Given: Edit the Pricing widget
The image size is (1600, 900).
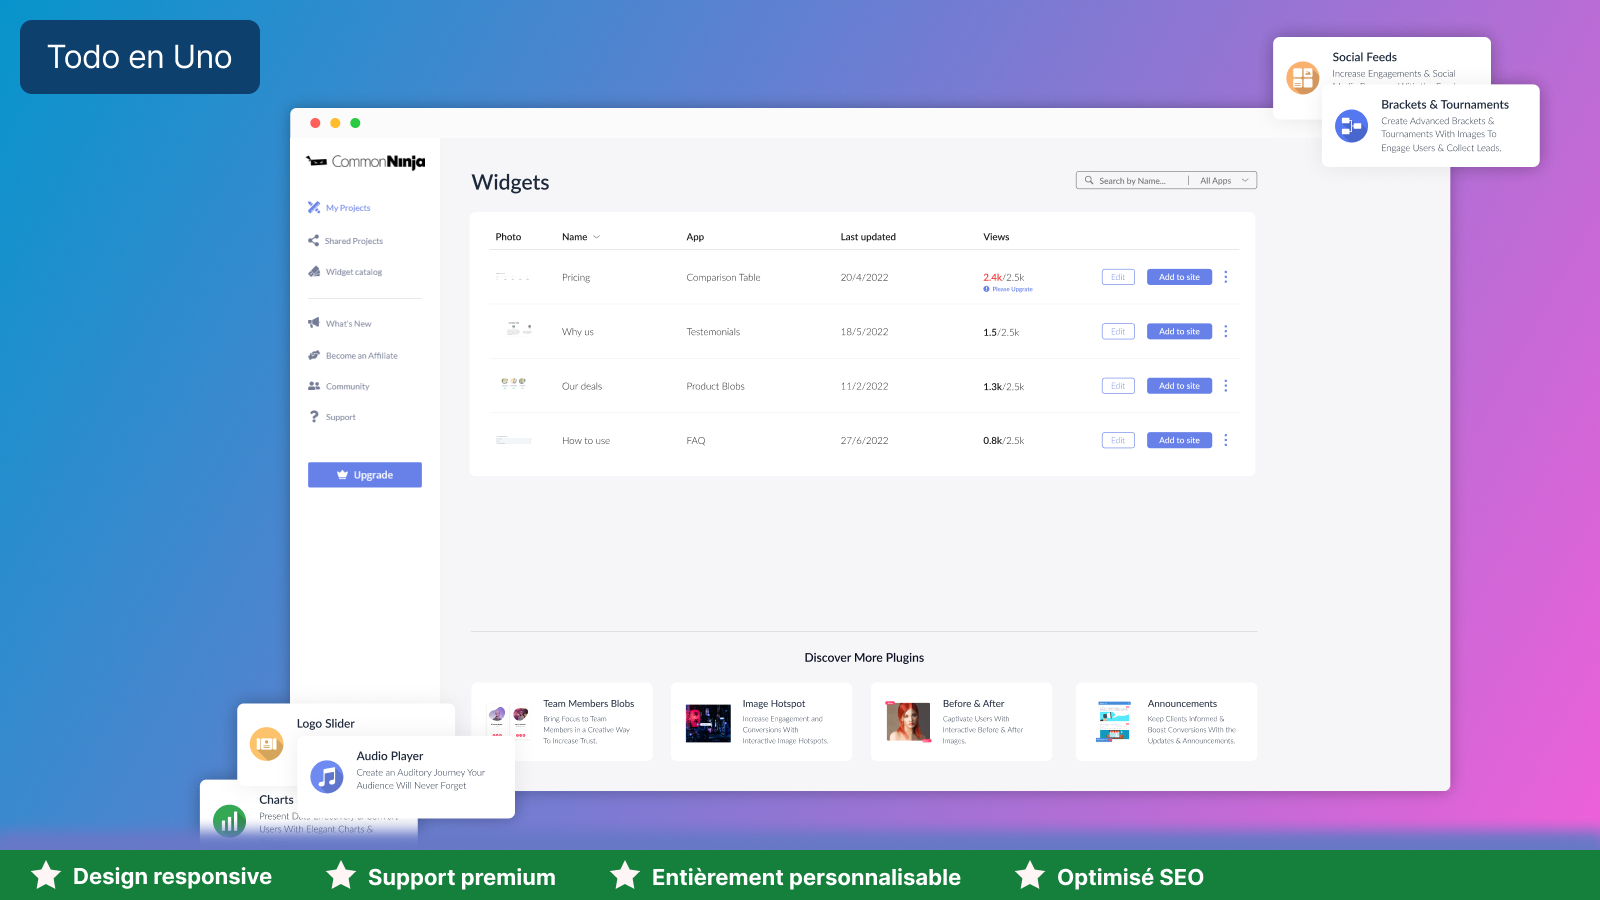Looking at the screenshot, I should [1118, 277].
